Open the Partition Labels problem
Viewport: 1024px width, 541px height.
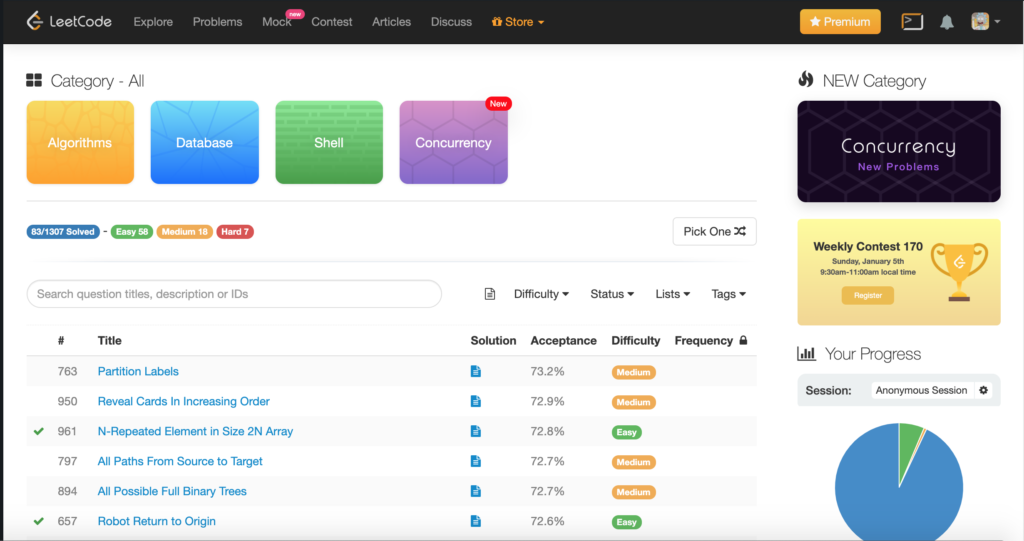pyautogui.click(x=138, y=371)
